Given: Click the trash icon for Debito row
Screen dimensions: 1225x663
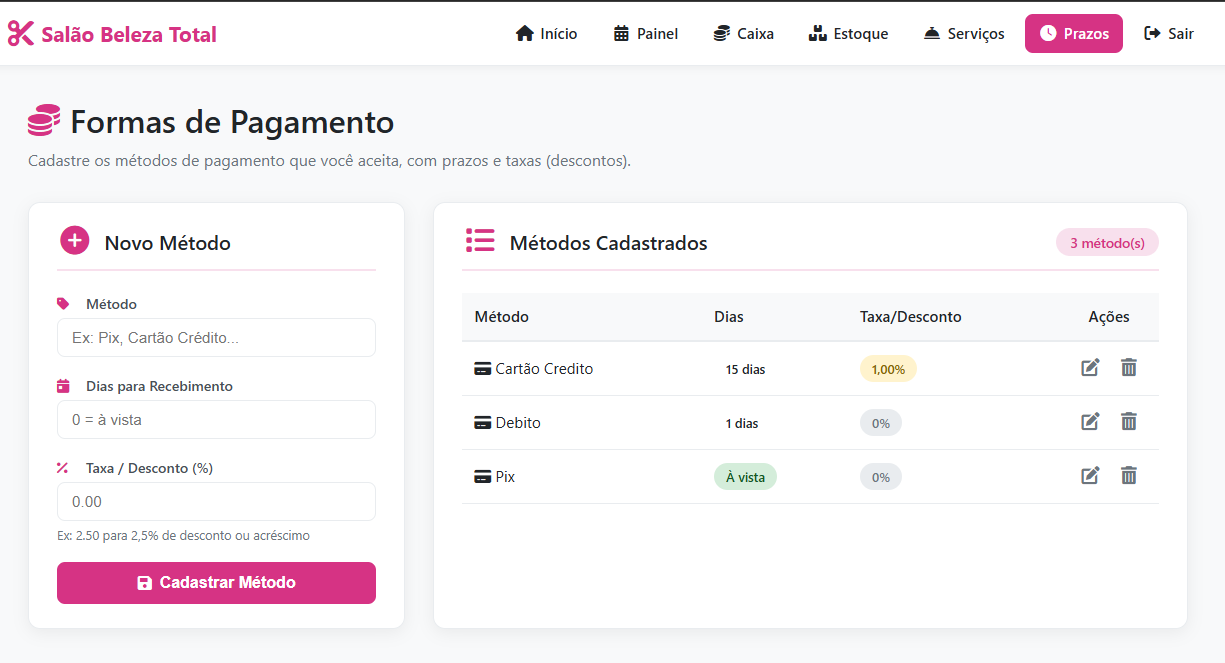Looking at the screenshot, I should click(x=1129, y=422).
